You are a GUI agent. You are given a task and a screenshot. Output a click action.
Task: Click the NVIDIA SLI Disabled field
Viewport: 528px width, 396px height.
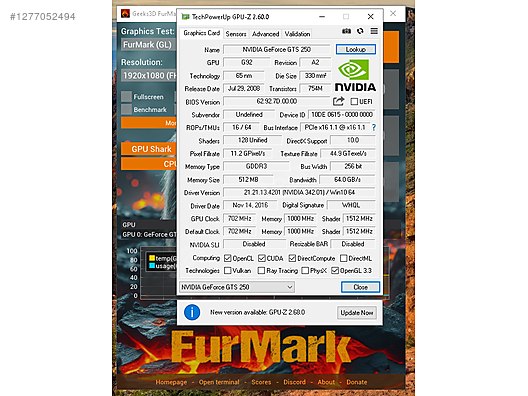point(254,244)
